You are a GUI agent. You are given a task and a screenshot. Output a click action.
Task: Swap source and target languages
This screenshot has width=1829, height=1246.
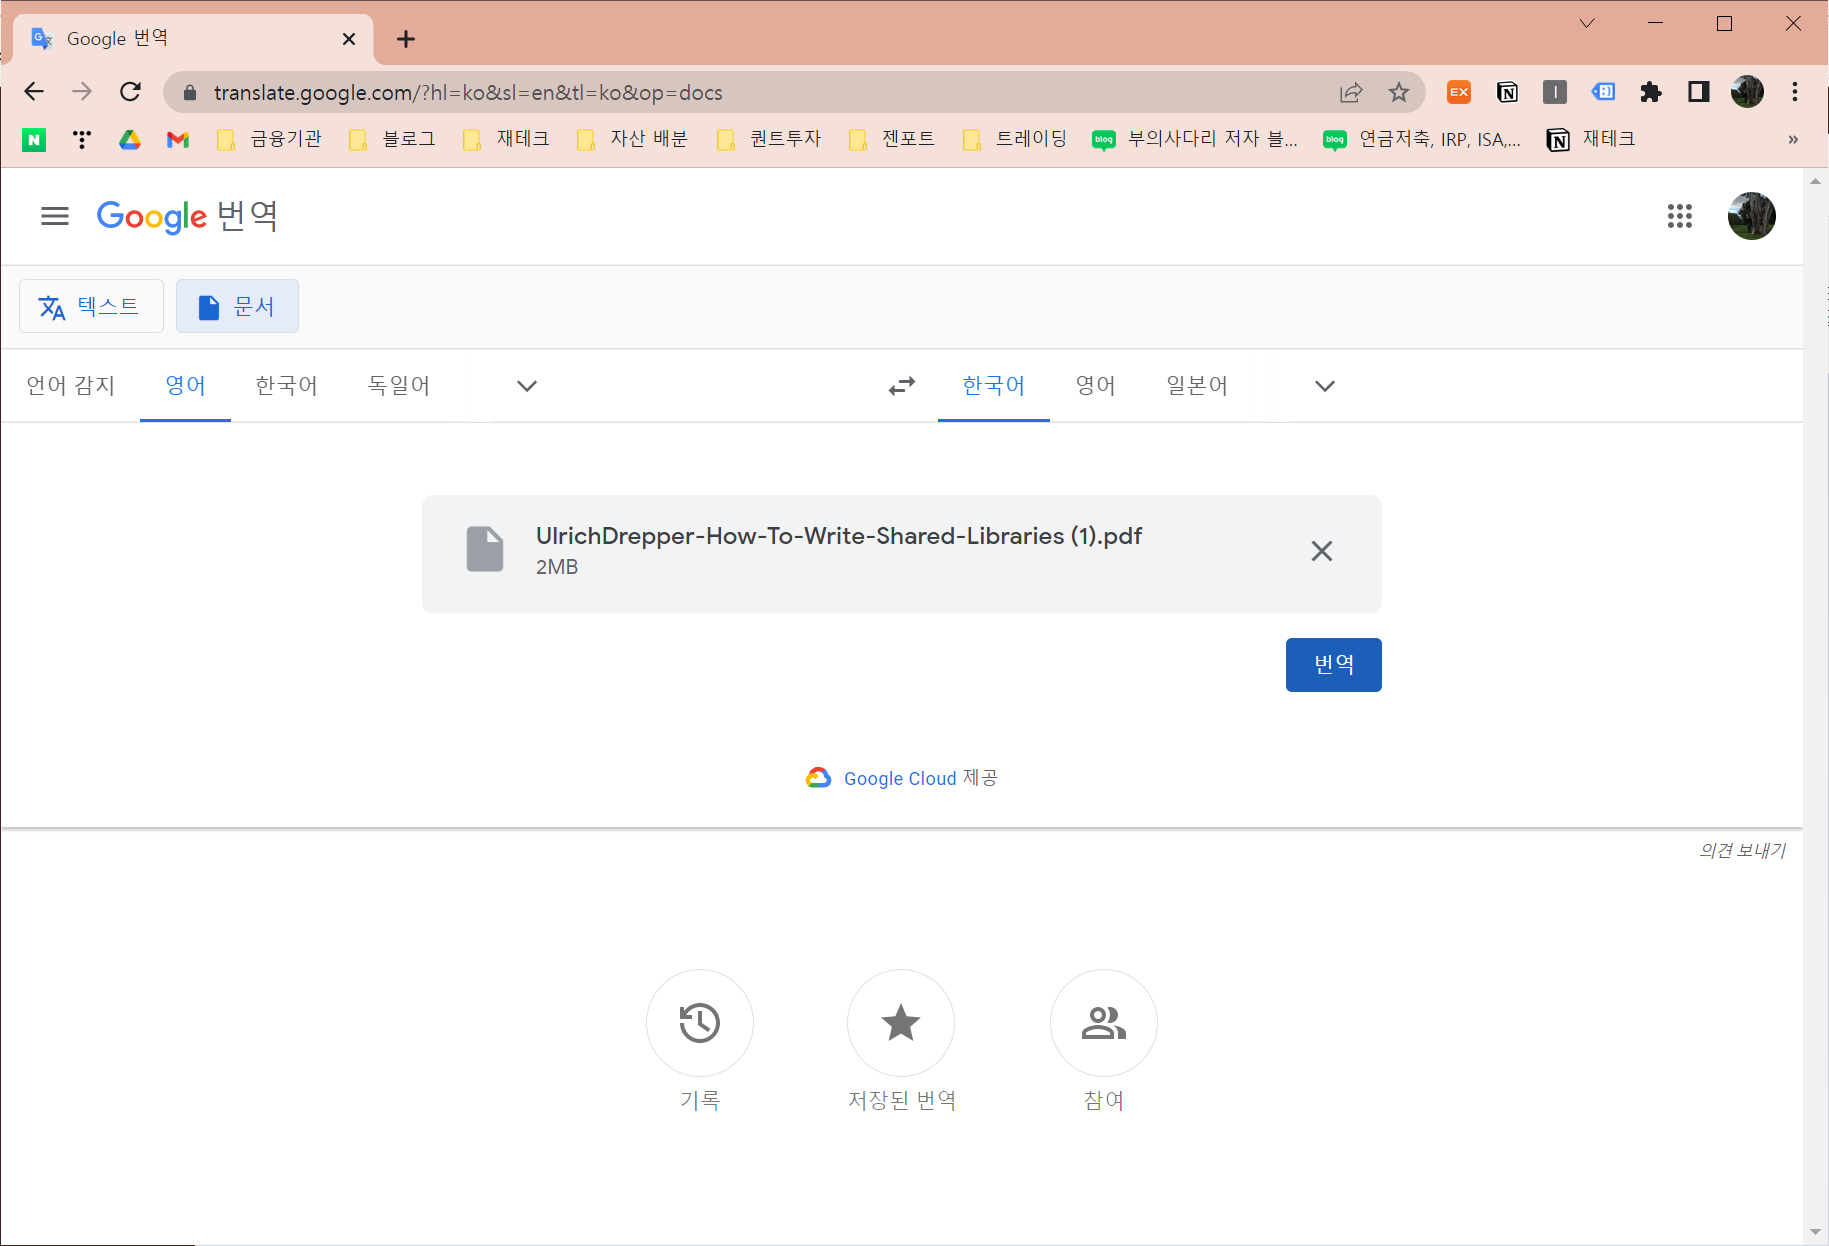902,386
